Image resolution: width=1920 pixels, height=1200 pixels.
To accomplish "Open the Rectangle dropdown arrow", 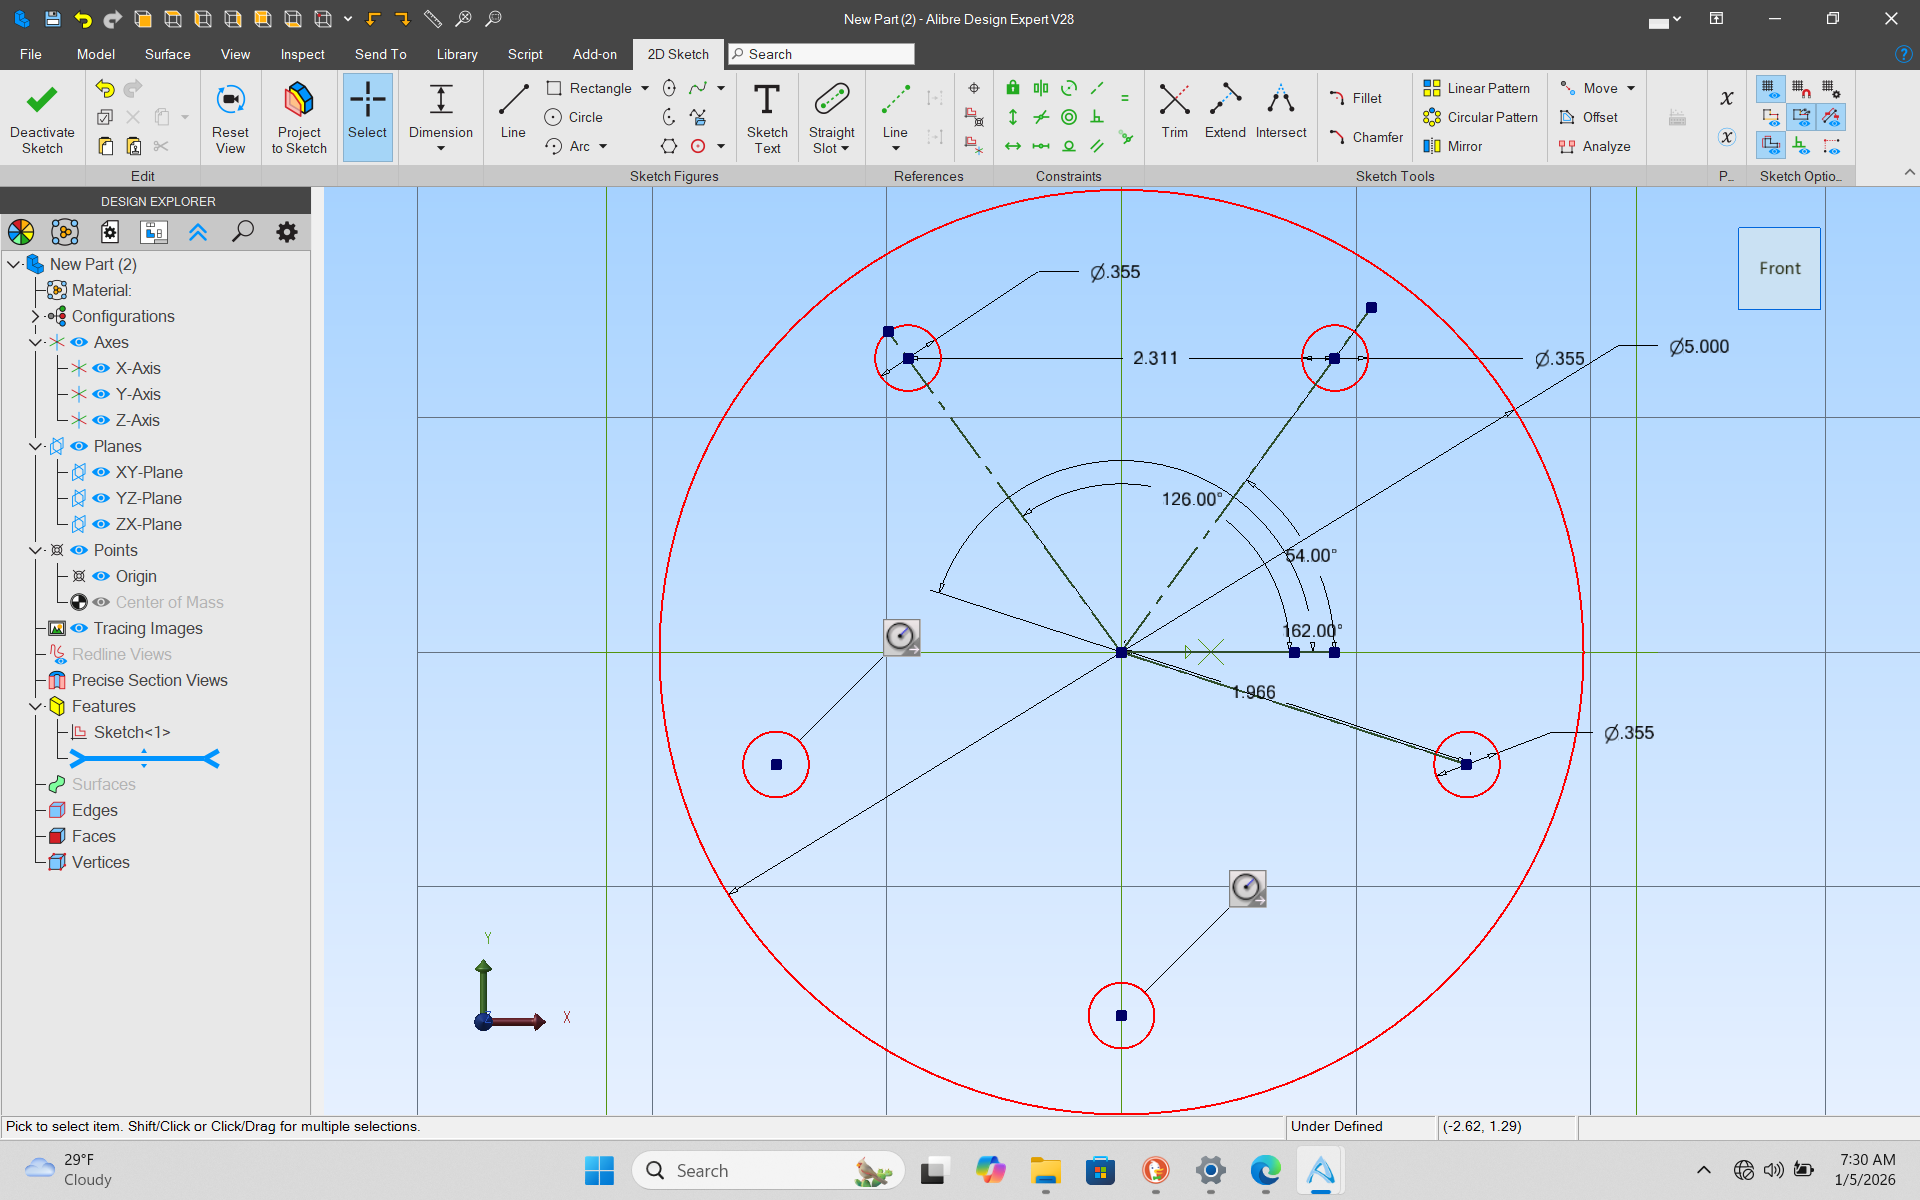I will (645, 88).
